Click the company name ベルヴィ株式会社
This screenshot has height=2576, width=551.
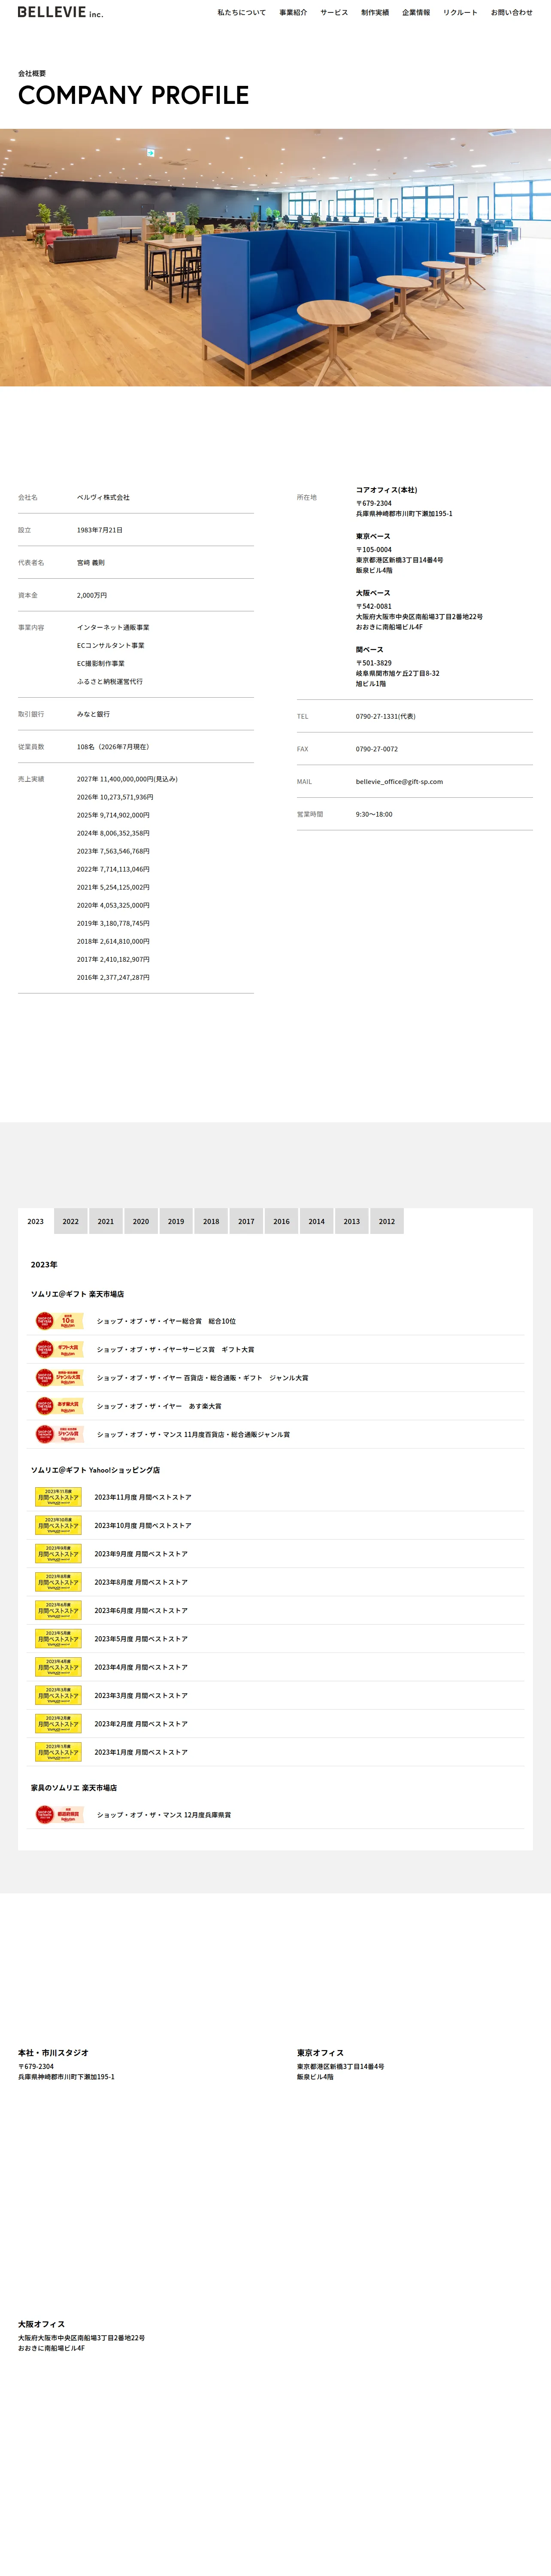[x=103, y=497]
